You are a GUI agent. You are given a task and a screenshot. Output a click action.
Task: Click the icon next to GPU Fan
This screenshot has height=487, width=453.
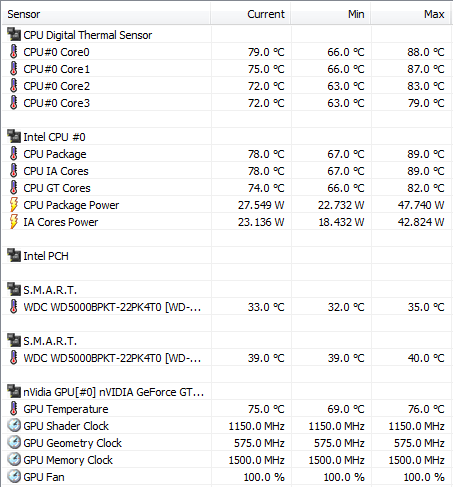(x=14, y=477)
